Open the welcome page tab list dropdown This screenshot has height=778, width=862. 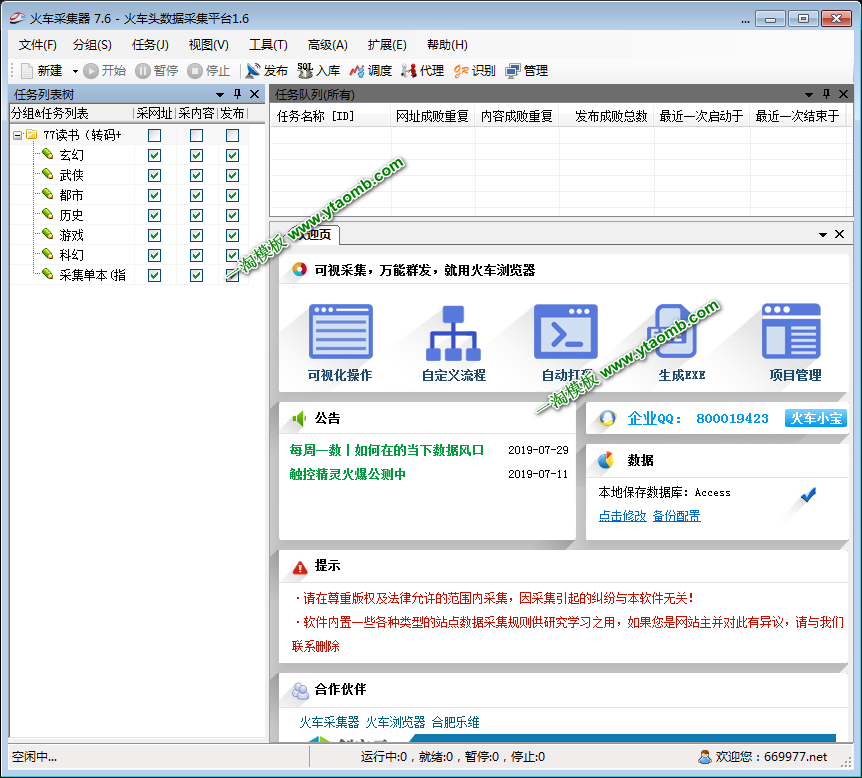[x=823, y=235]
